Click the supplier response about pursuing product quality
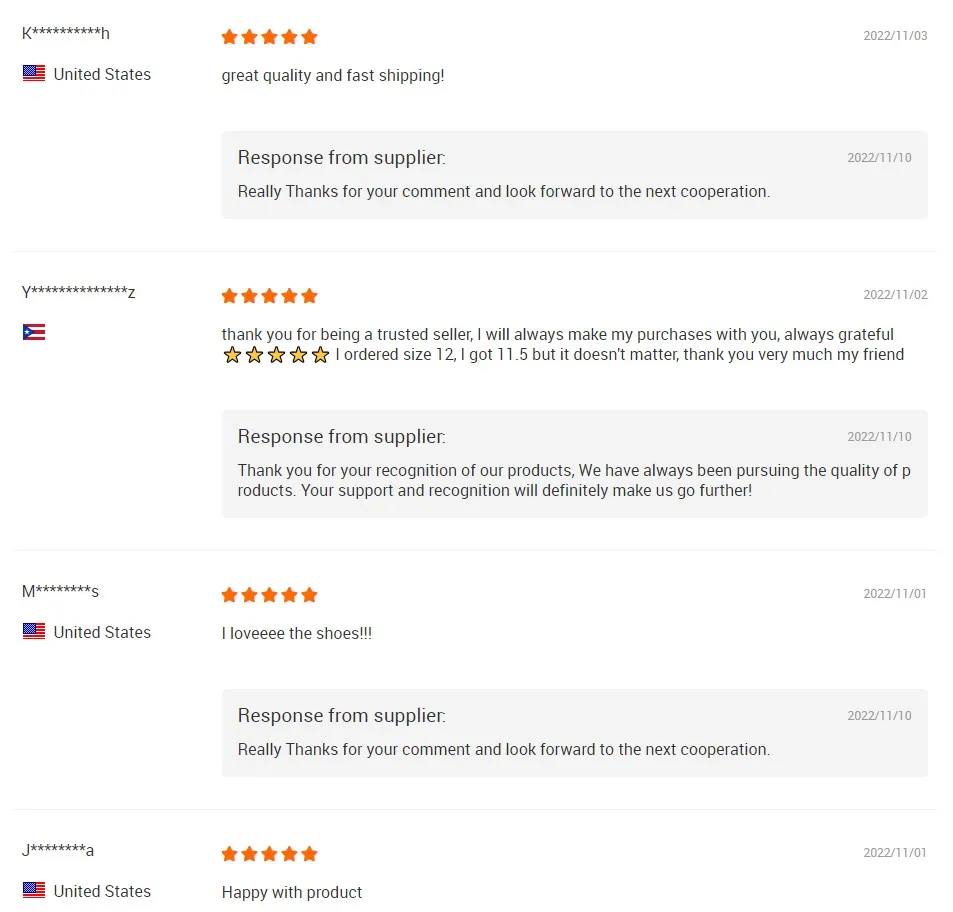This screenshot has height=912, width=953. (574, 480)
